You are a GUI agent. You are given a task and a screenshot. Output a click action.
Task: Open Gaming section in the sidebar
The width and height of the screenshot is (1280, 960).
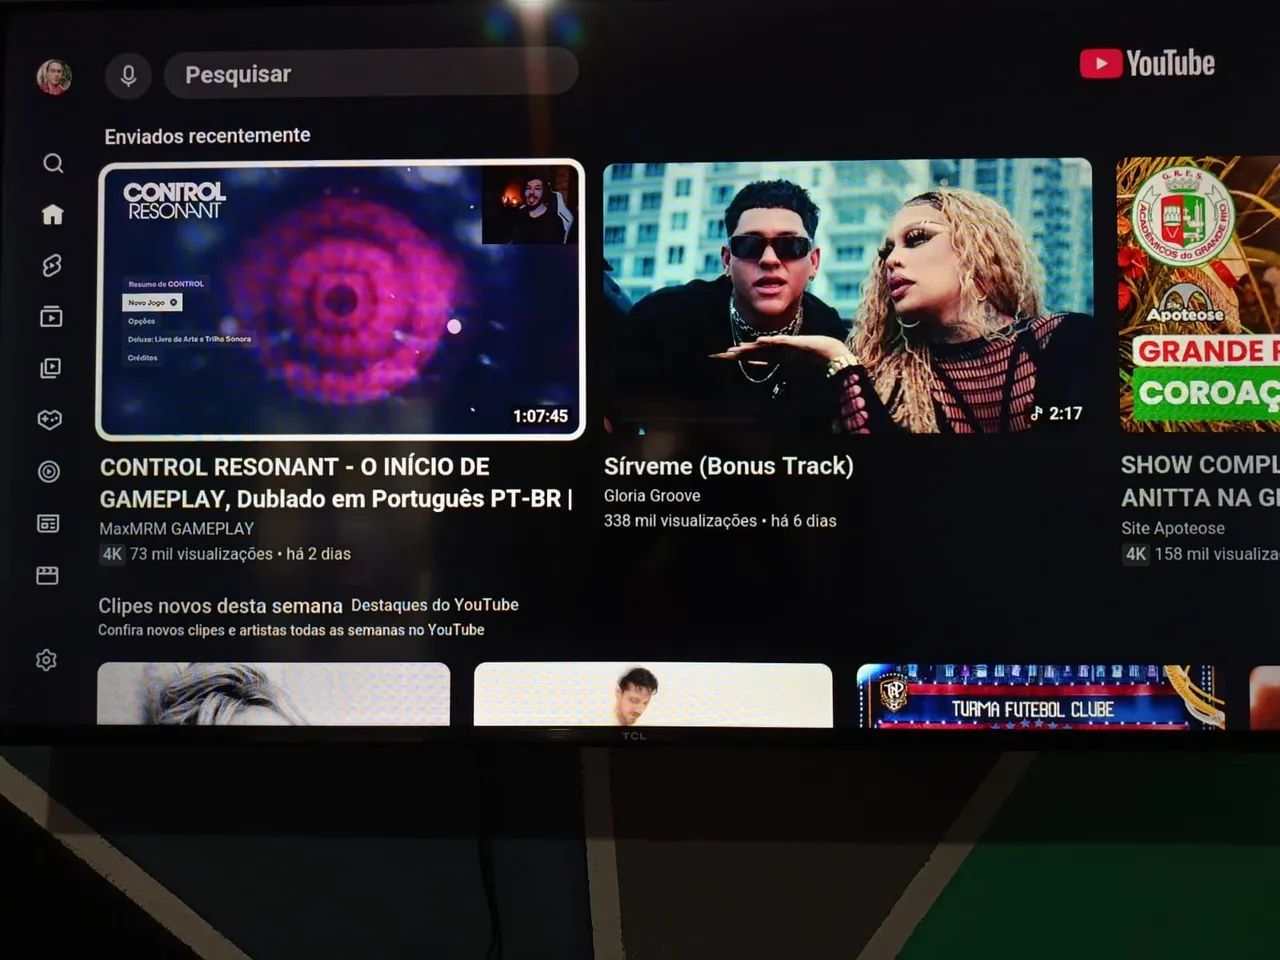pos(50,419)
